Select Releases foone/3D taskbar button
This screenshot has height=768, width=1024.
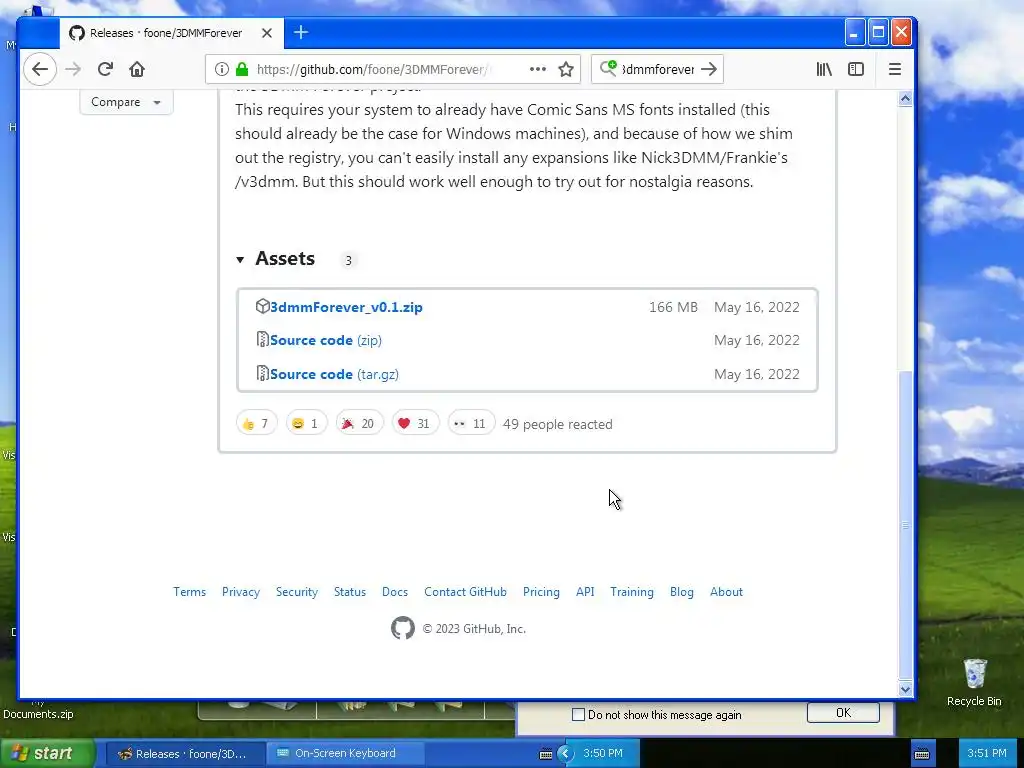[185, 754]
